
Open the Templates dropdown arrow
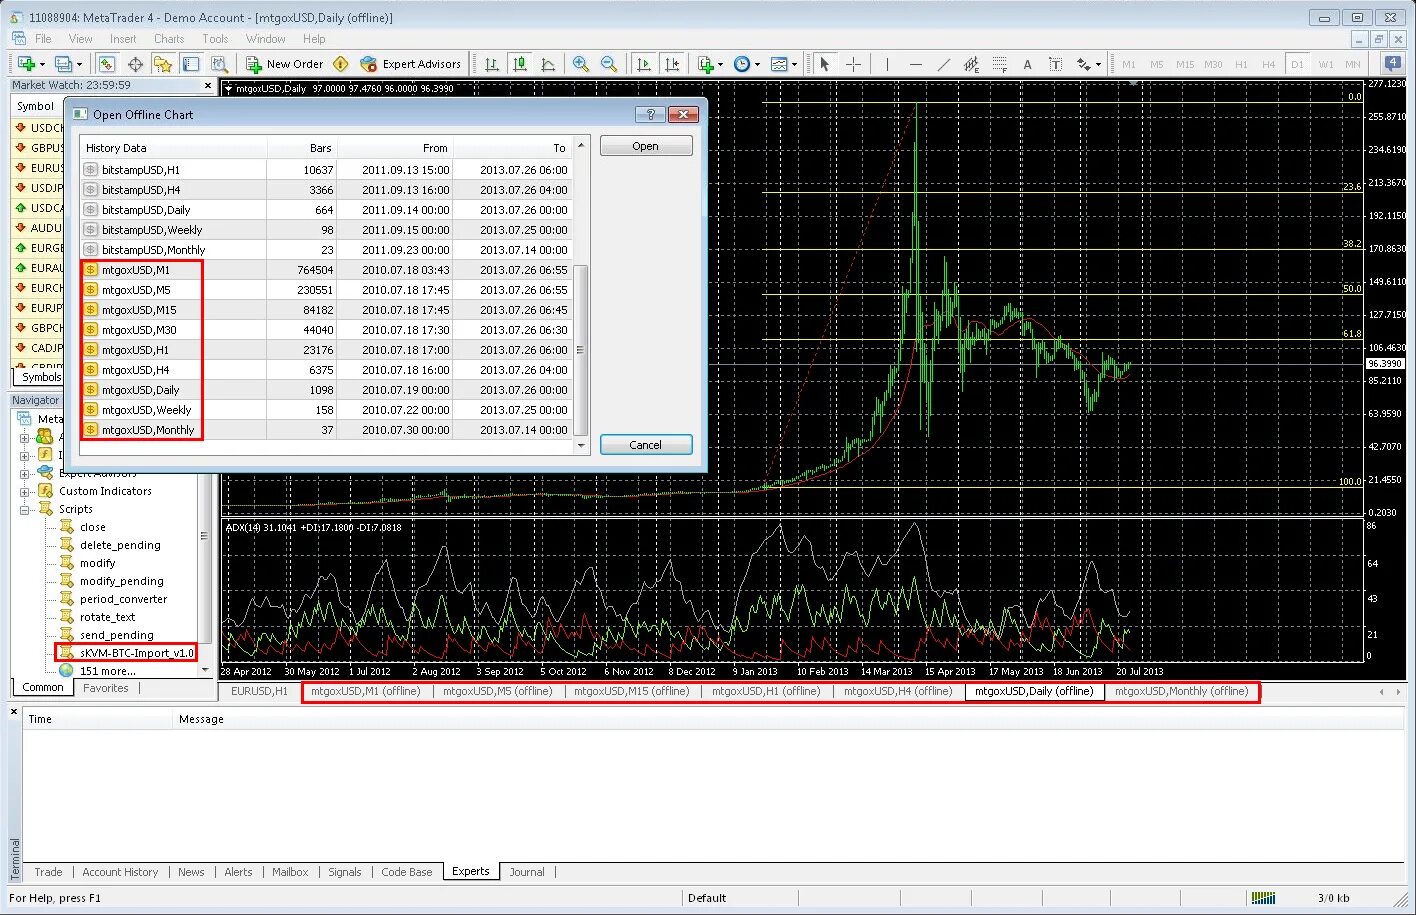click(794, 64)
